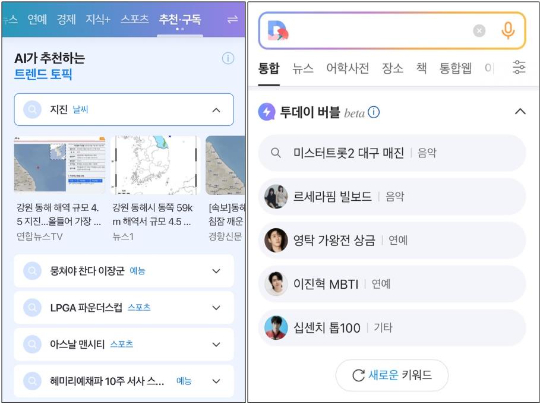Click the tab reorder swap icon

click(232, 19)
